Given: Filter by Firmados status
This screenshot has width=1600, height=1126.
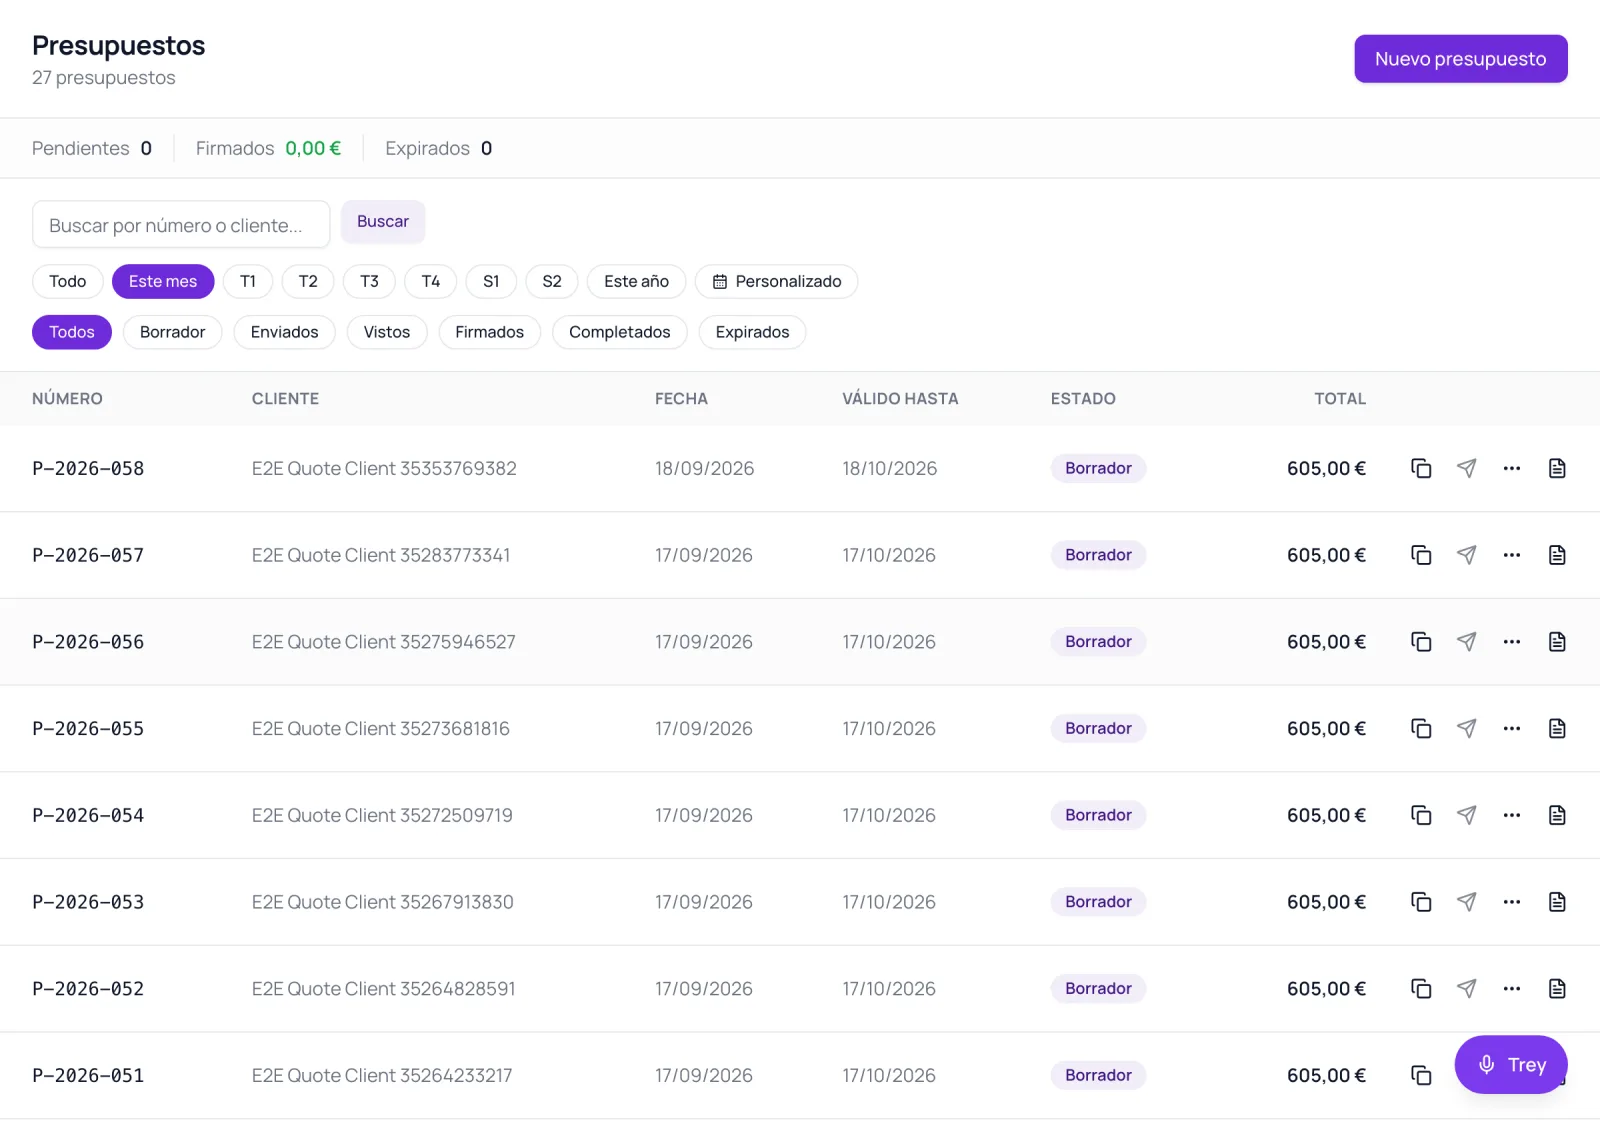Looking at the screenshot, I should click(489, 332).
